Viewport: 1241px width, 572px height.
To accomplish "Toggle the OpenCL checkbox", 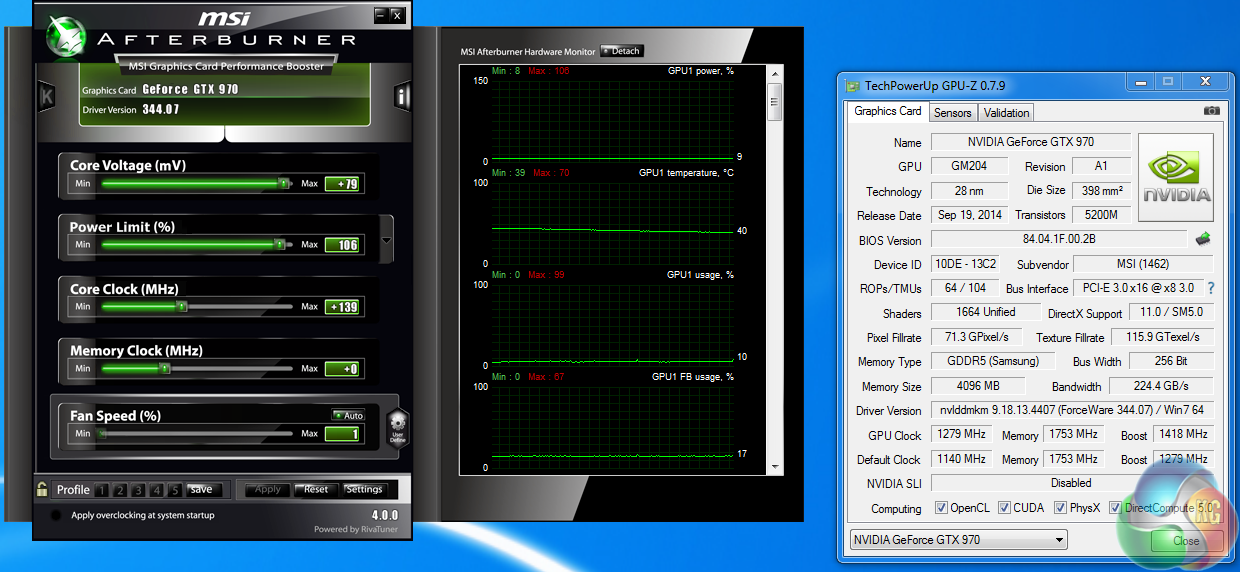I will [x=941, y=508].
